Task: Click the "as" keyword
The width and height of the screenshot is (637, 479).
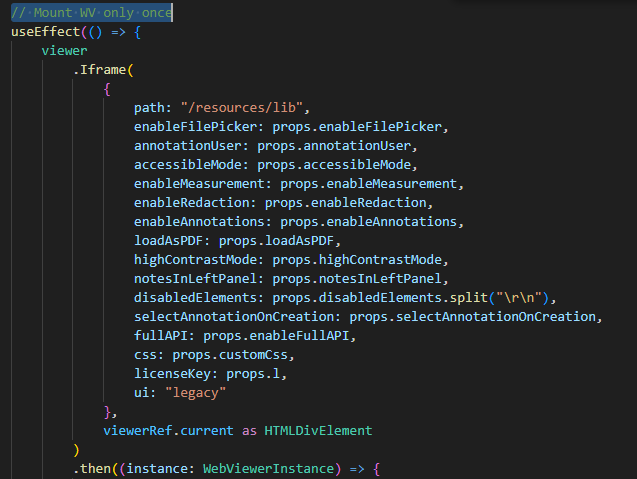Action: pyautogui.click(x=249, y=431)
